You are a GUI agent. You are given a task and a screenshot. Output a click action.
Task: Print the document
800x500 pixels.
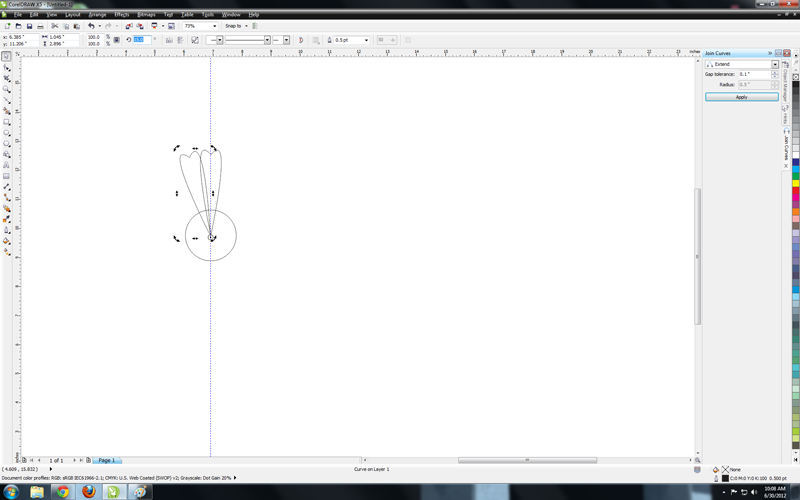click(x=40, y=26)
